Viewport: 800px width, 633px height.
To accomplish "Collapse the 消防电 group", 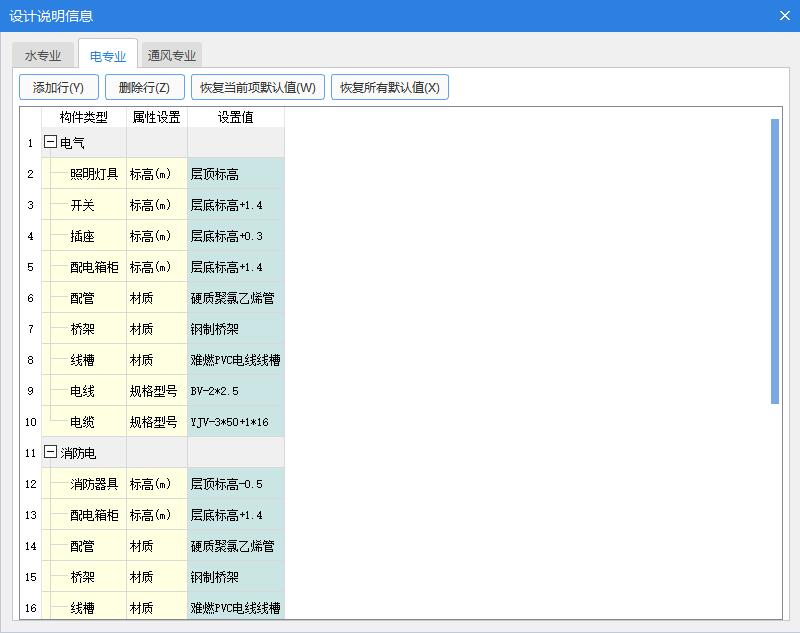I will pos(50,453).
